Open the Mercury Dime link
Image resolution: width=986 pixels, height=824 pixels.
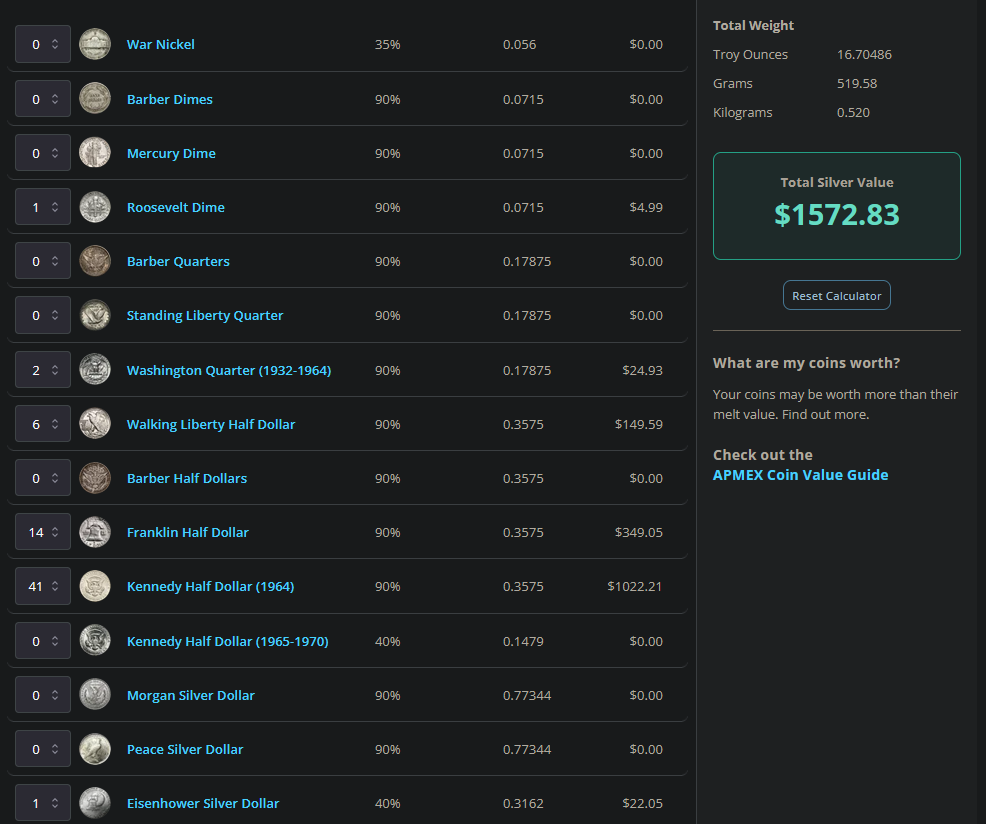(171, 153)
